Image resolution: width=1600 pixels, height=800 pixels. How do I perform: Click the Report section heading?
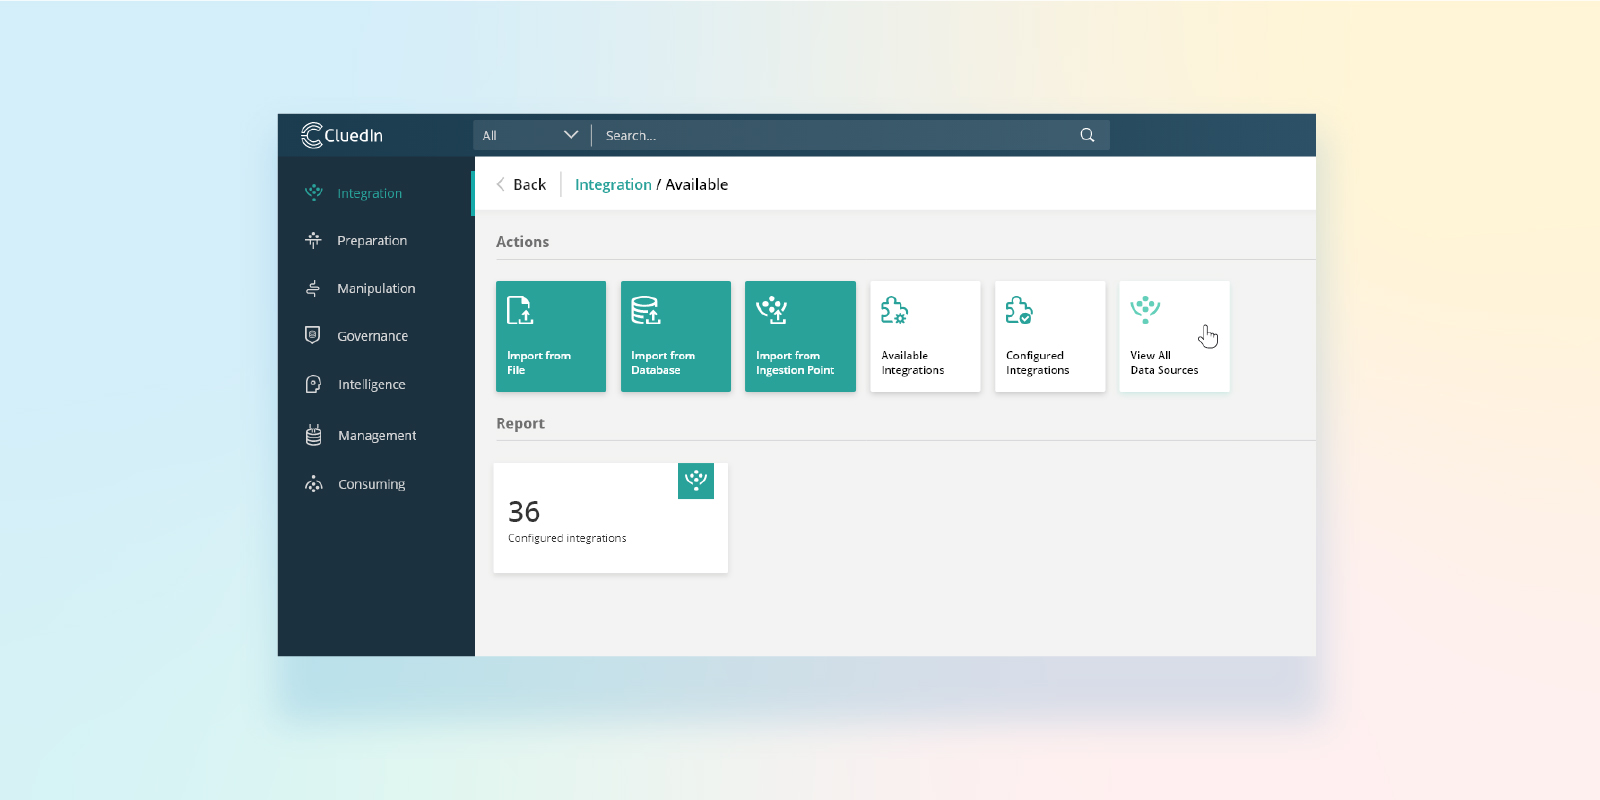point(521,424)
